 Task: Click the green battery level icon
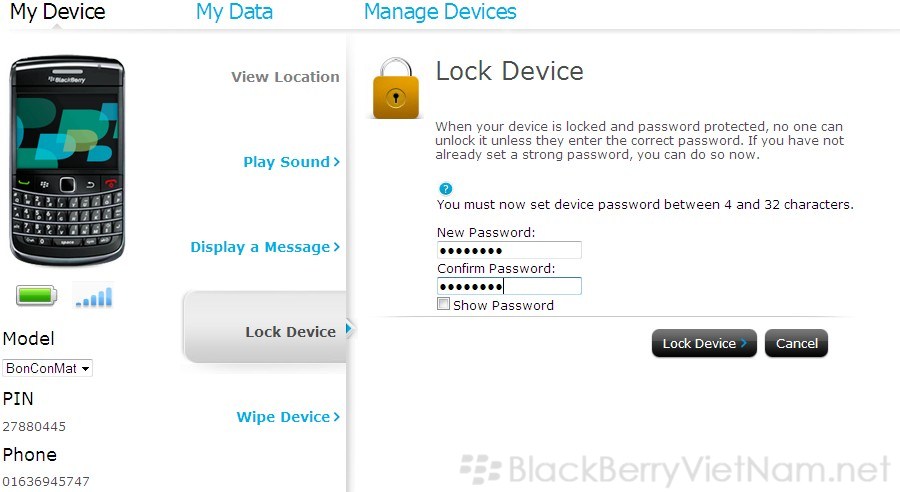pos(36,296)
